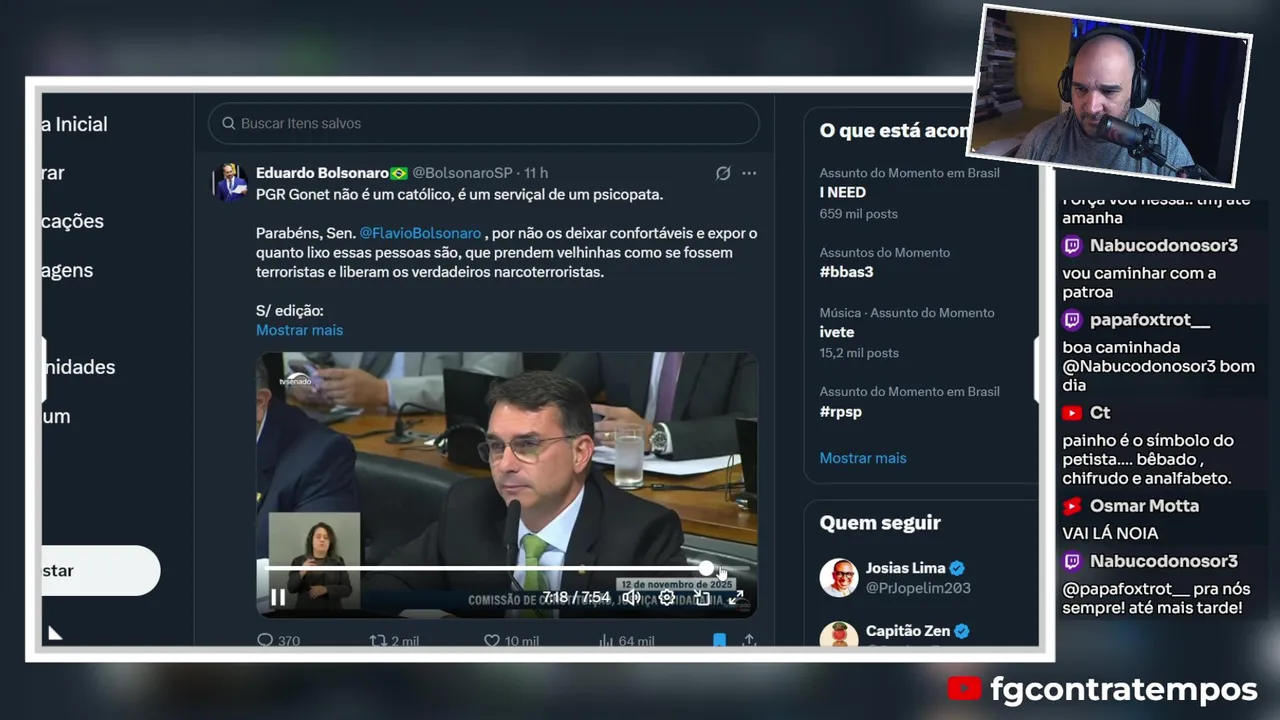Image resolution: width=1280 pixels, height=720 pixels.
Task: Open the Premium nav item
Action: (x=57, y=416)
